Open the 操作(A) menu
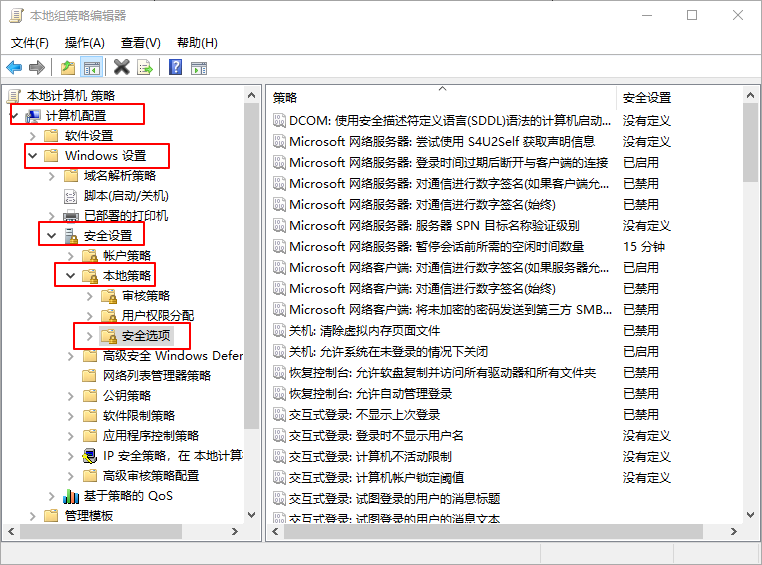The height and width of the screenshot is (565, 762). pos(84,42)
